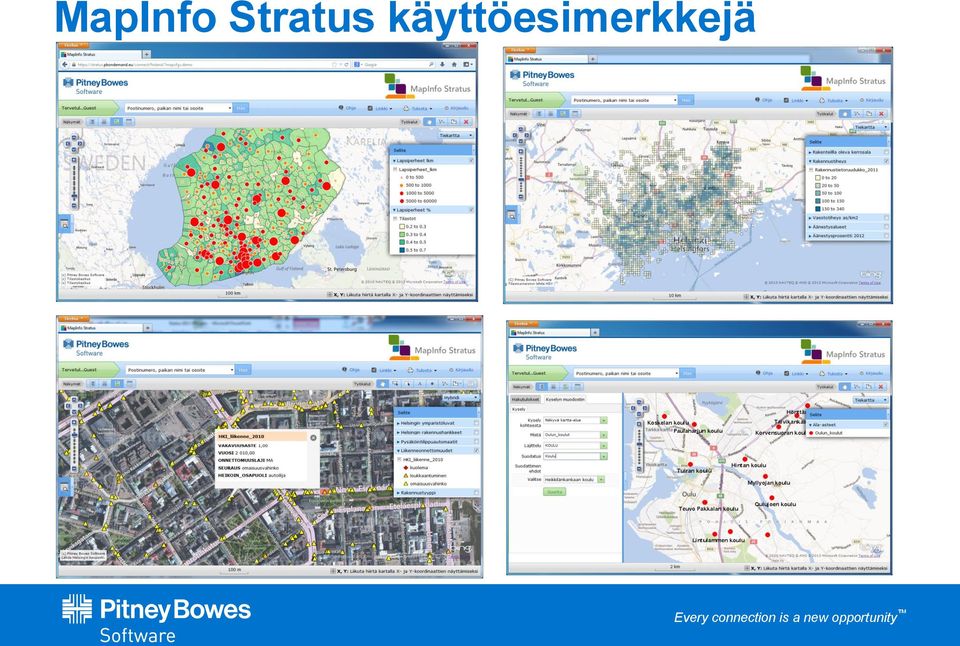Select highlighted pan tool in Finland map window
The image size is (960, 646).
pos(429,122)
